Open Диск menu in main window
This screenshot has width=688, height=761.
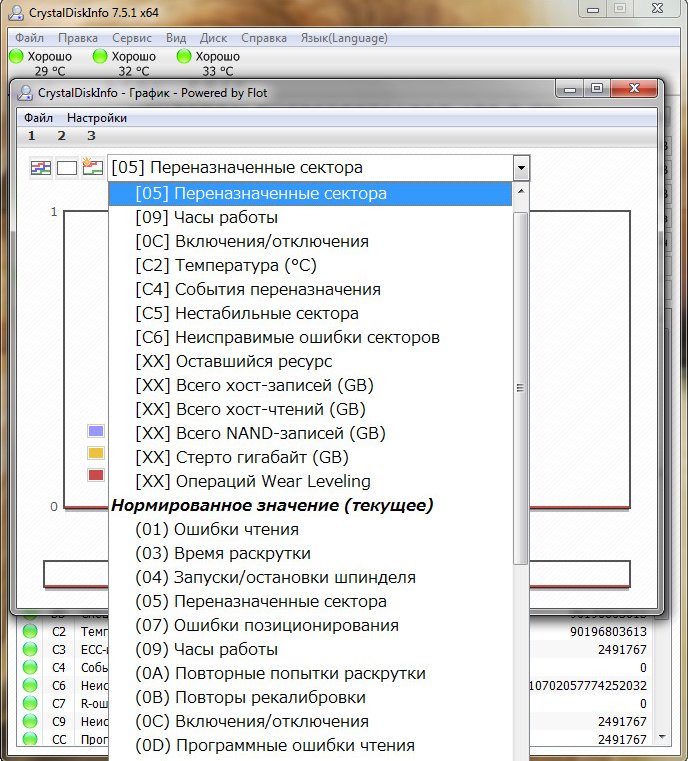tap(213, 38)
